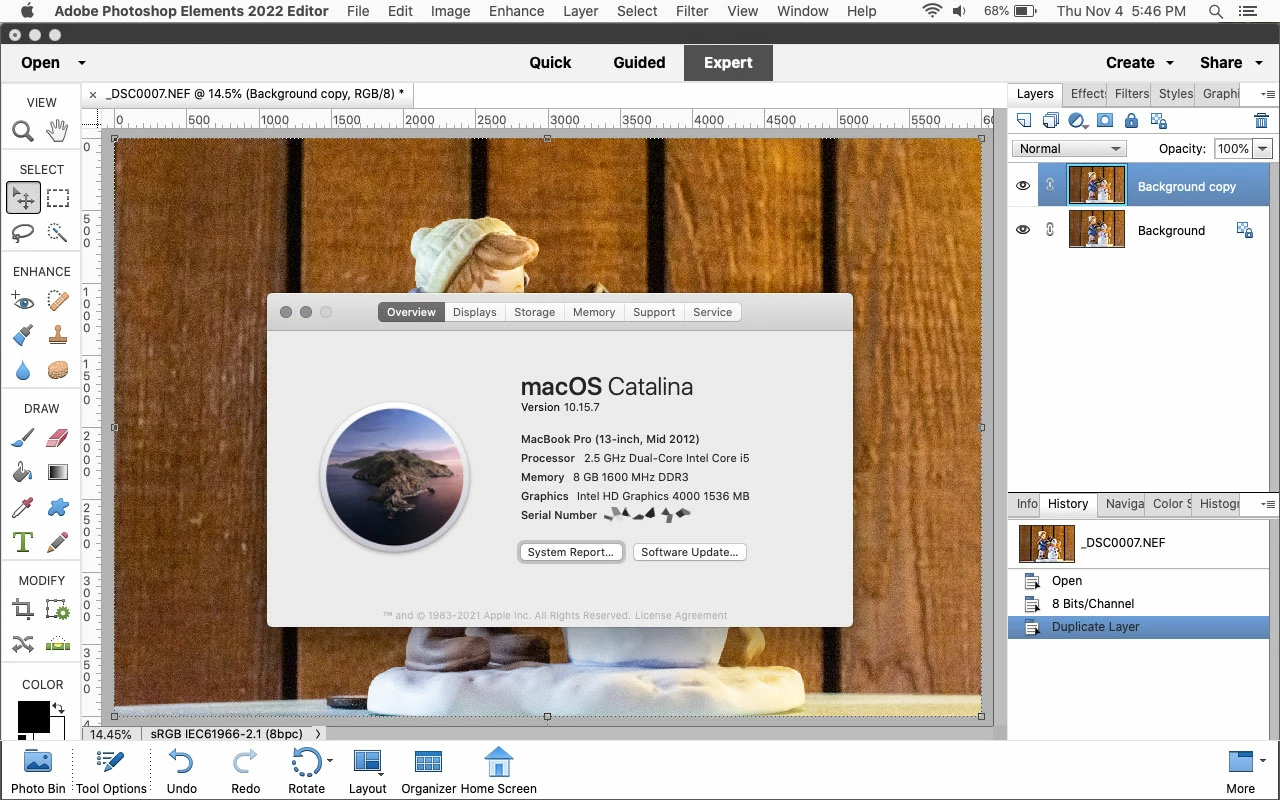Viewport: 1280px width, 800px height.
Task: Swap foreground and background colors
Action: (x=58, y=708)
